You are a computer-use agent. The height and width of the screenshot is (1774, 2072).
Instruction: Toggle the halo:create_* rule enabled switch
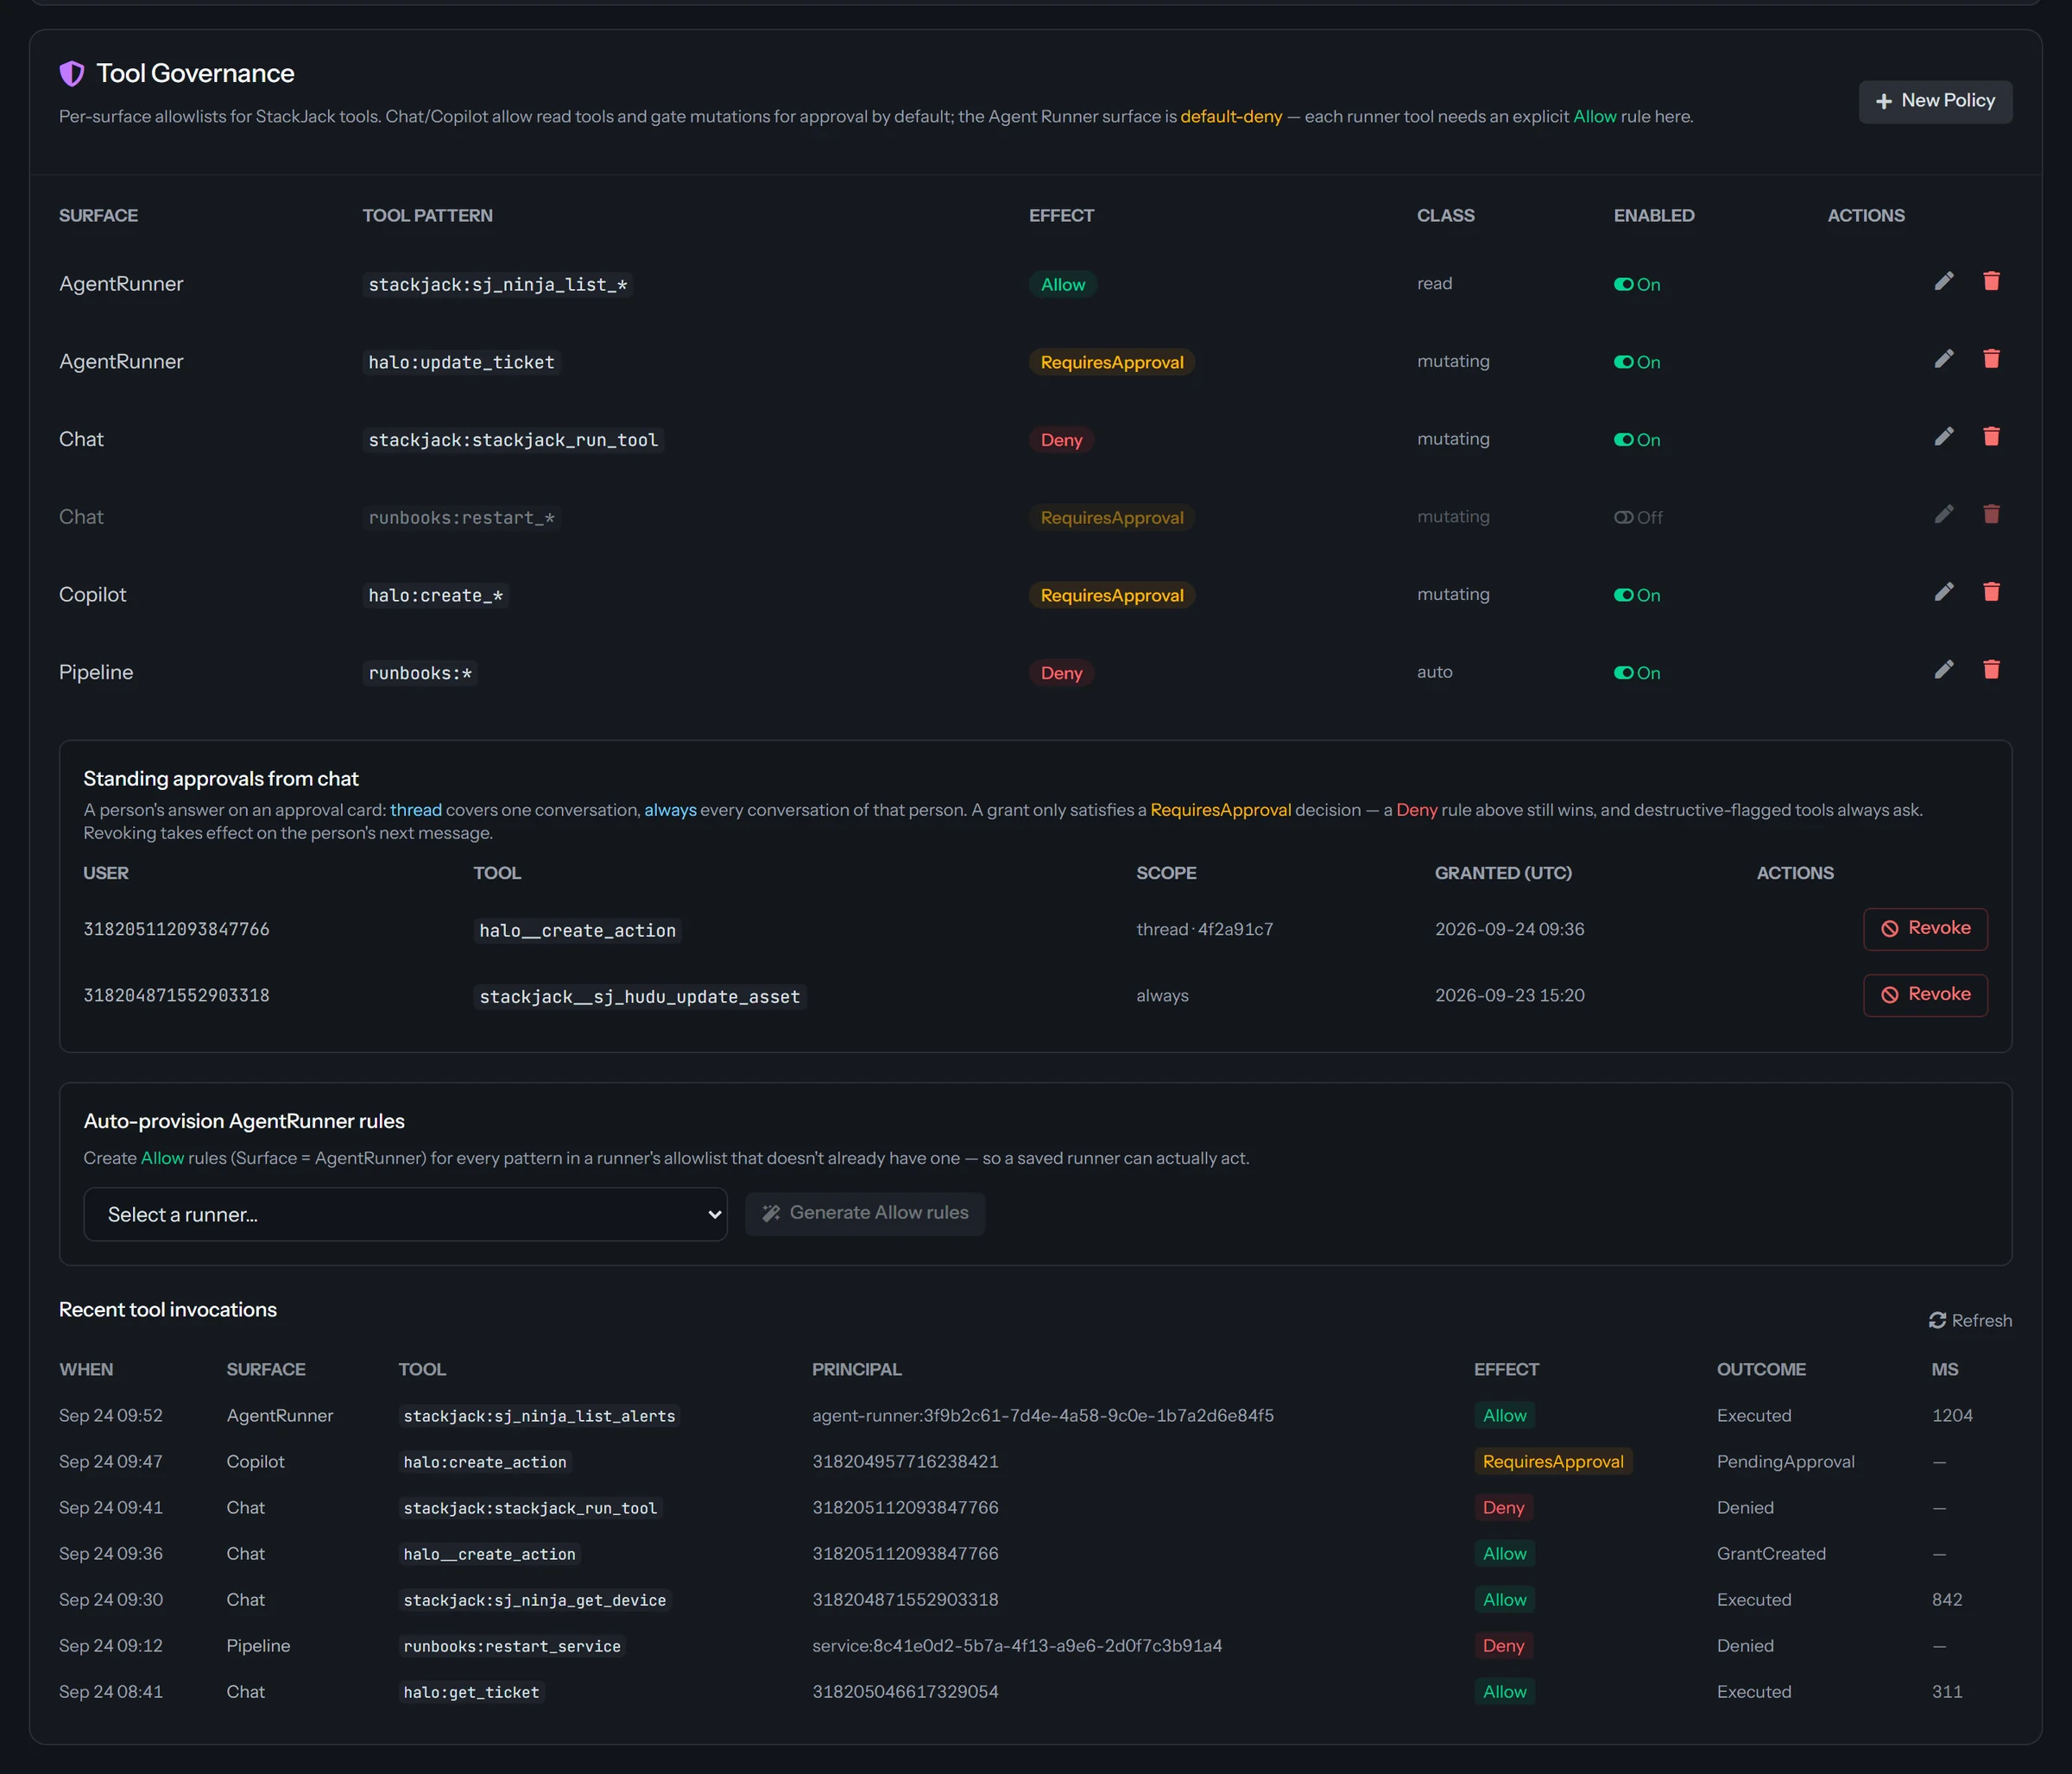pos(1637,596)
